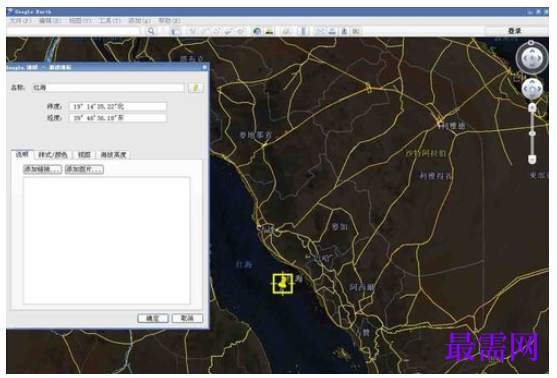Screen dimensions: 557x378
Task: Cancel placemark with 取消 button
Action: click(x=187, y=318)
